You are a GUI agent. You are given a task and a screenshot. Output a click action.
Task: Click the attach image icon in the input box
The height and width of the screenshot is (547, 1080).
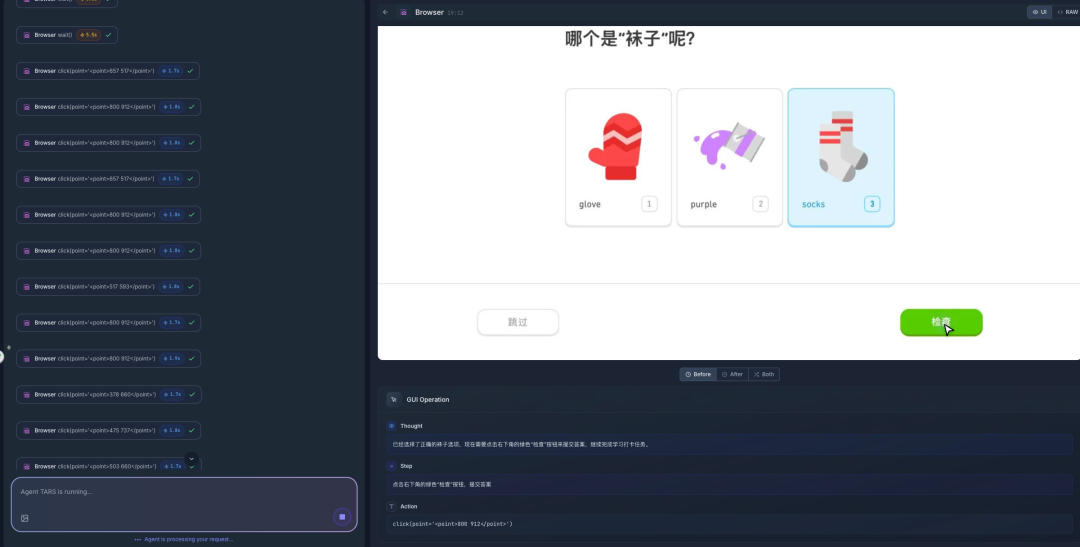25,518
